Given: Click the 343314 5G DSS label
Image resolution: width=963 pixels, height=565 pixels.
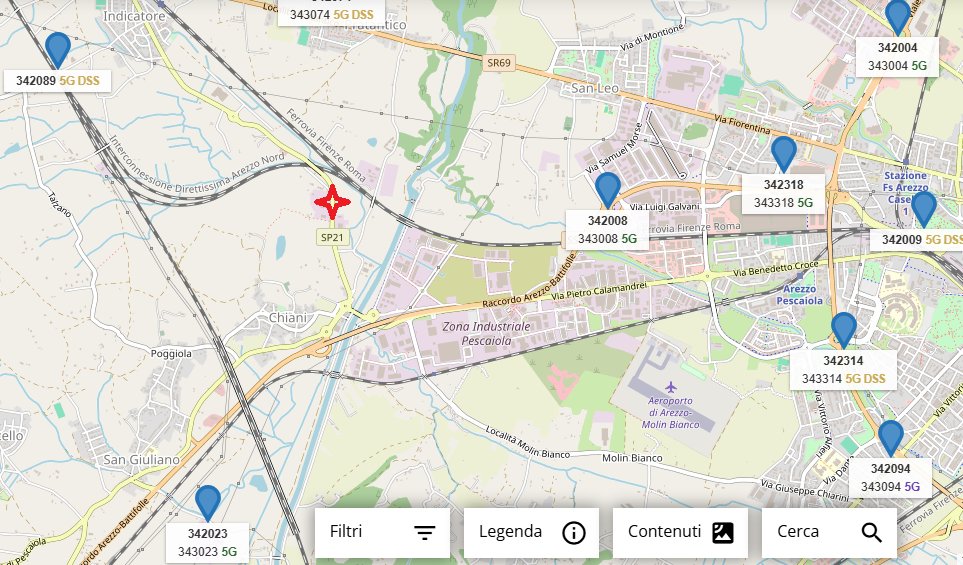Looking at the screenshot, I should (844, 379).
